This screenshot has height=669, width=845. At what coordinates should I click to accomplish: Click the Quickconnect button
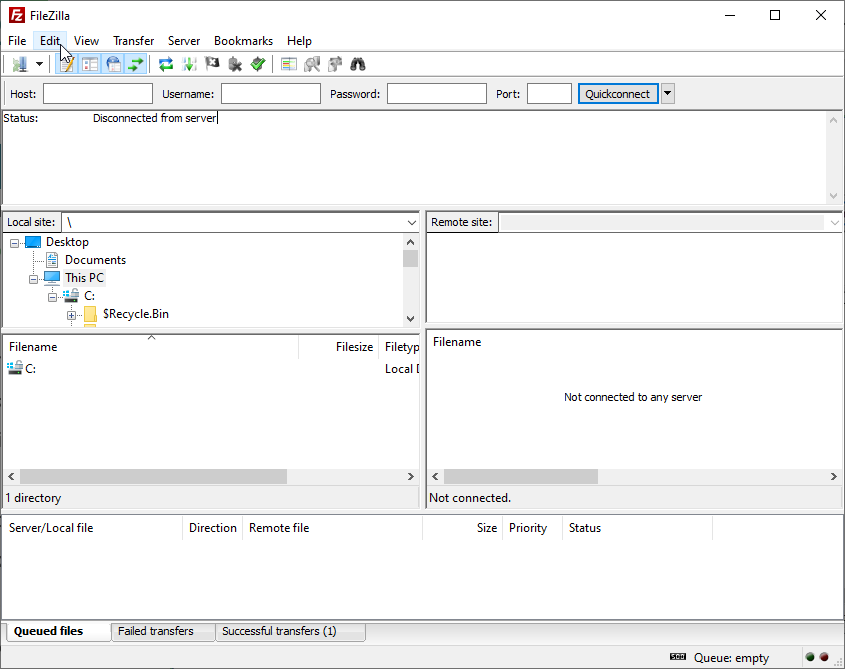pos(618,94)
